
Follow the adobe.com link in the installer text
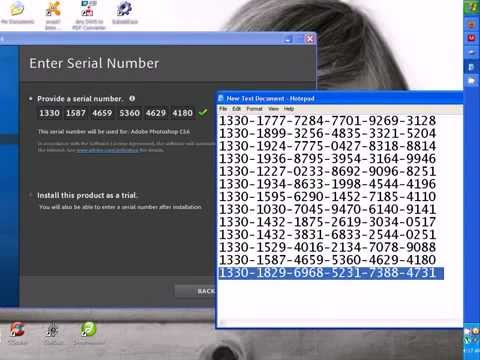[107, 150]
